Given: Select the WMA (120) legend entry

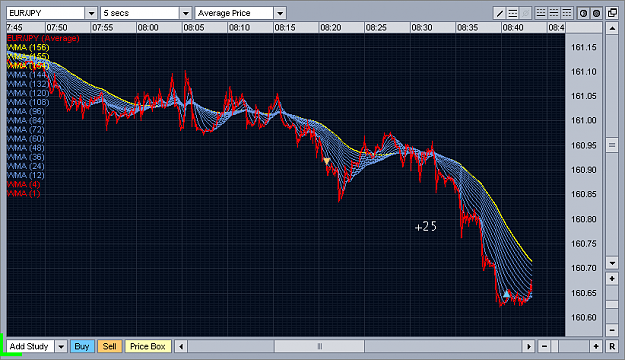Looking at the screenshot, I should pos(28,93).
